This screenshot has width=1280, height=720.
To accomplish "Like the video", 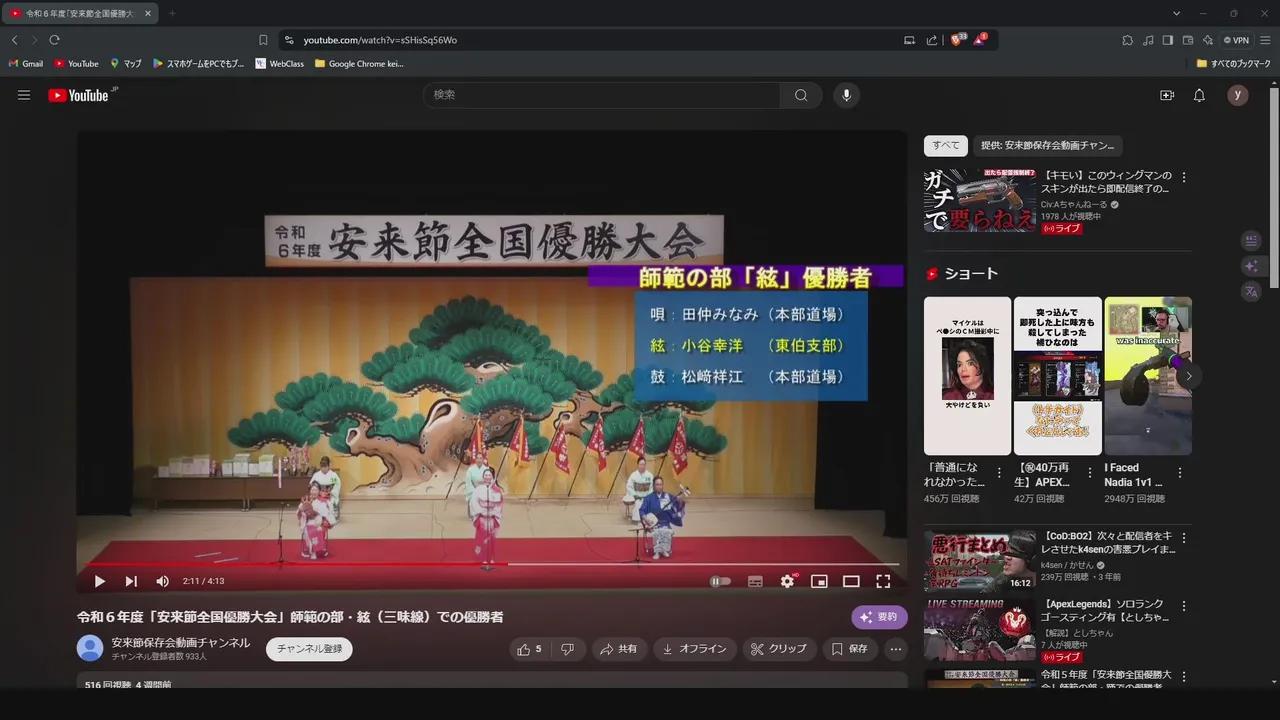I will point(529,649).
